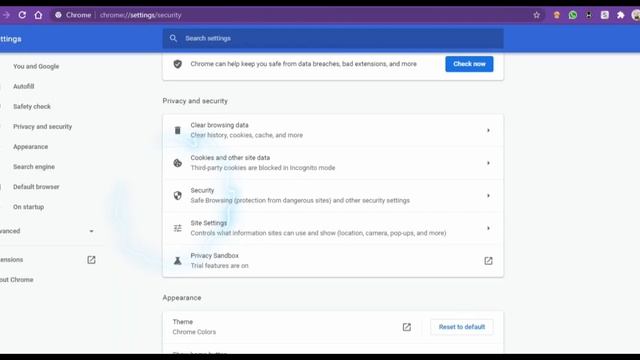Click 'Chrome can help keep you safe' text
Image resolution: width=640 pixels, height=360 pixels.
[x=303, y=64]
